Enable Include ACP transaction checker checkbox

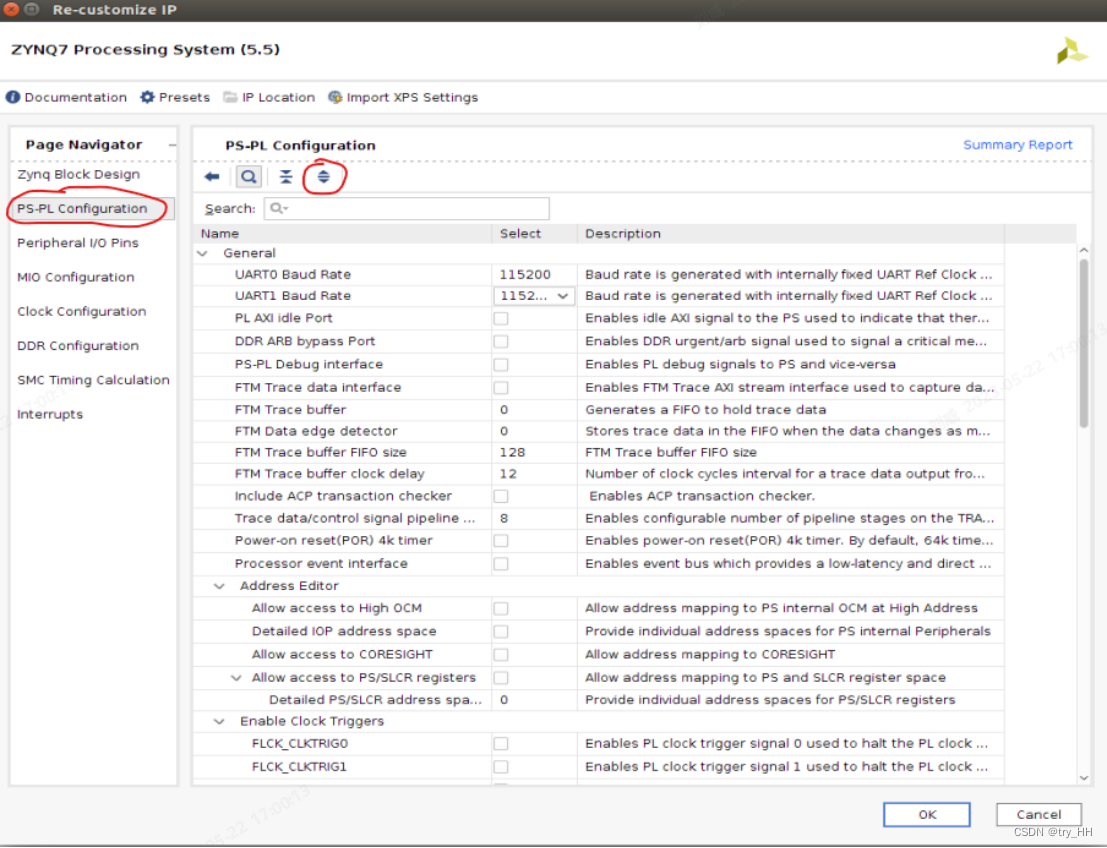[x=501, y=496]
